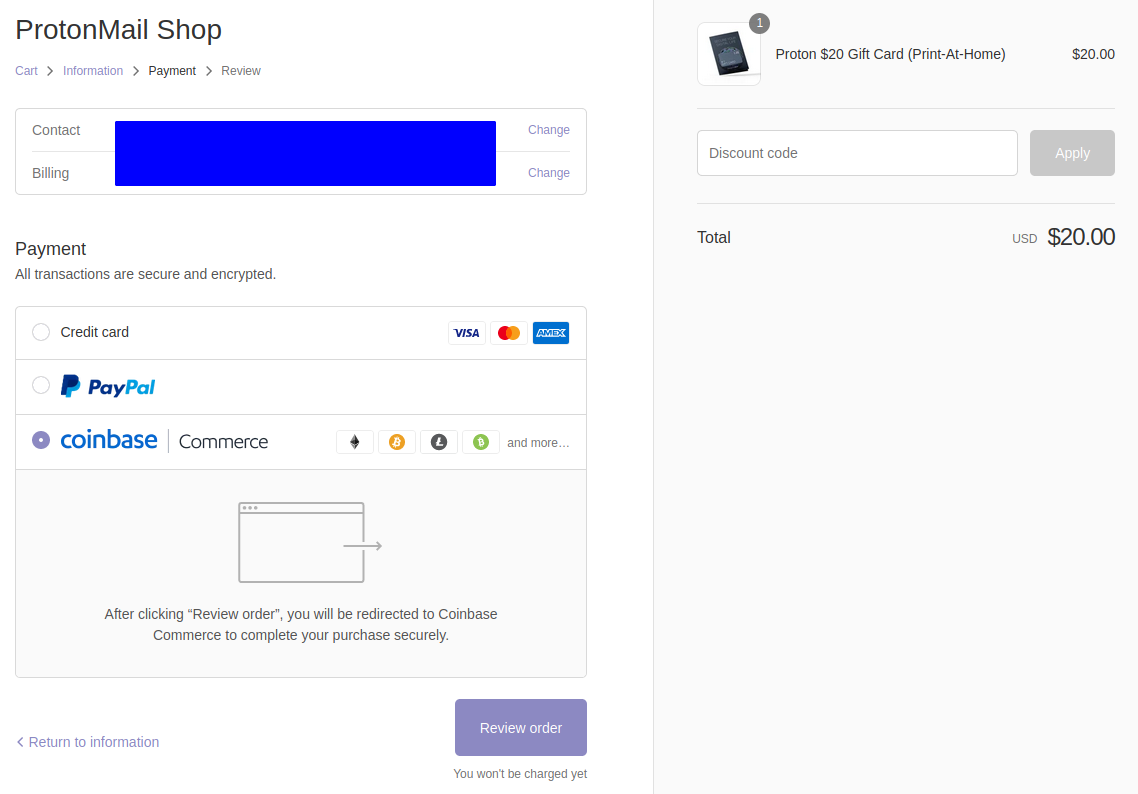This screenshot has height=794, width=1138.
Task: Focus the Discount code field
Action: point(857,153)
